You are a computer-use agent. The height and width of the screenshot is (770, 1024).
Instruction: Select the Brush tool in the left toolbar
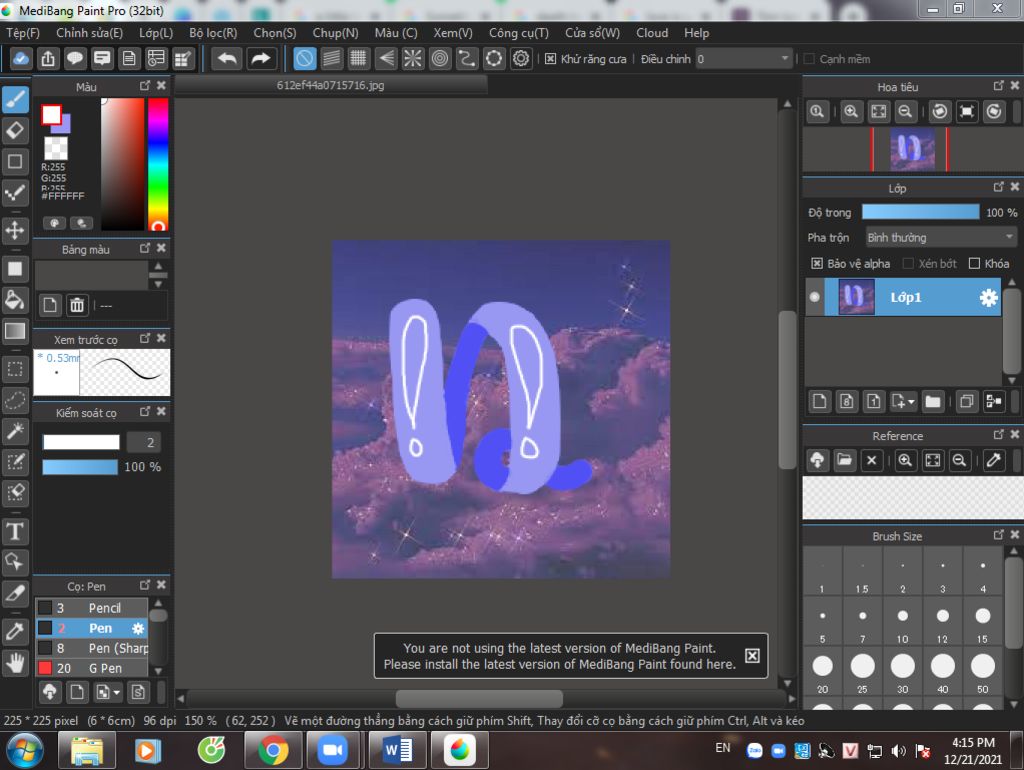[x=15, y=100]
